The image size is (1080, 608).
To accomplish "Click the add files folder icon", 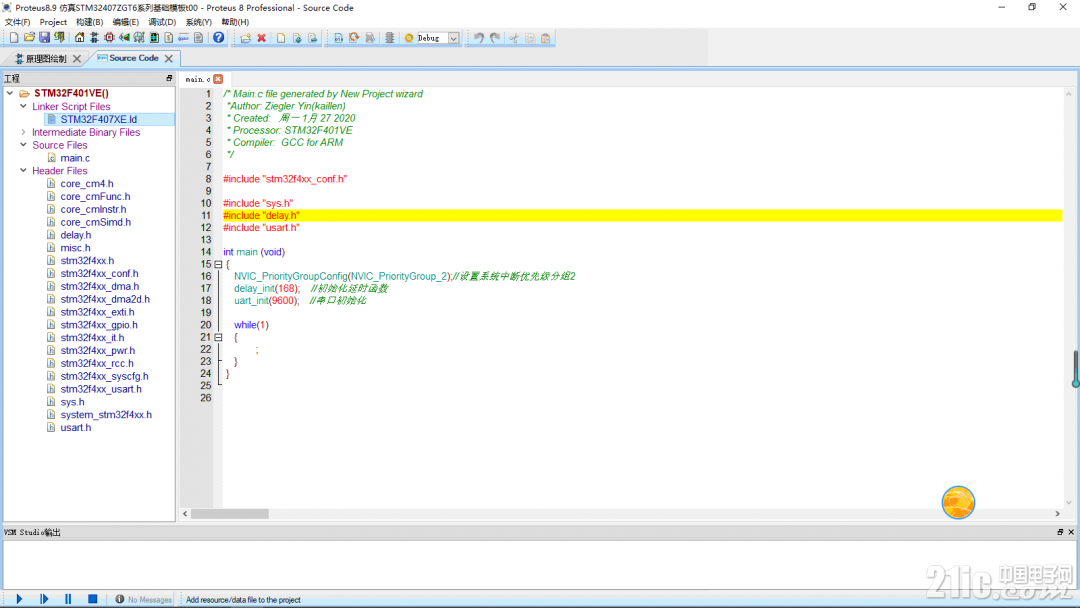I will [x=246, y=38].
